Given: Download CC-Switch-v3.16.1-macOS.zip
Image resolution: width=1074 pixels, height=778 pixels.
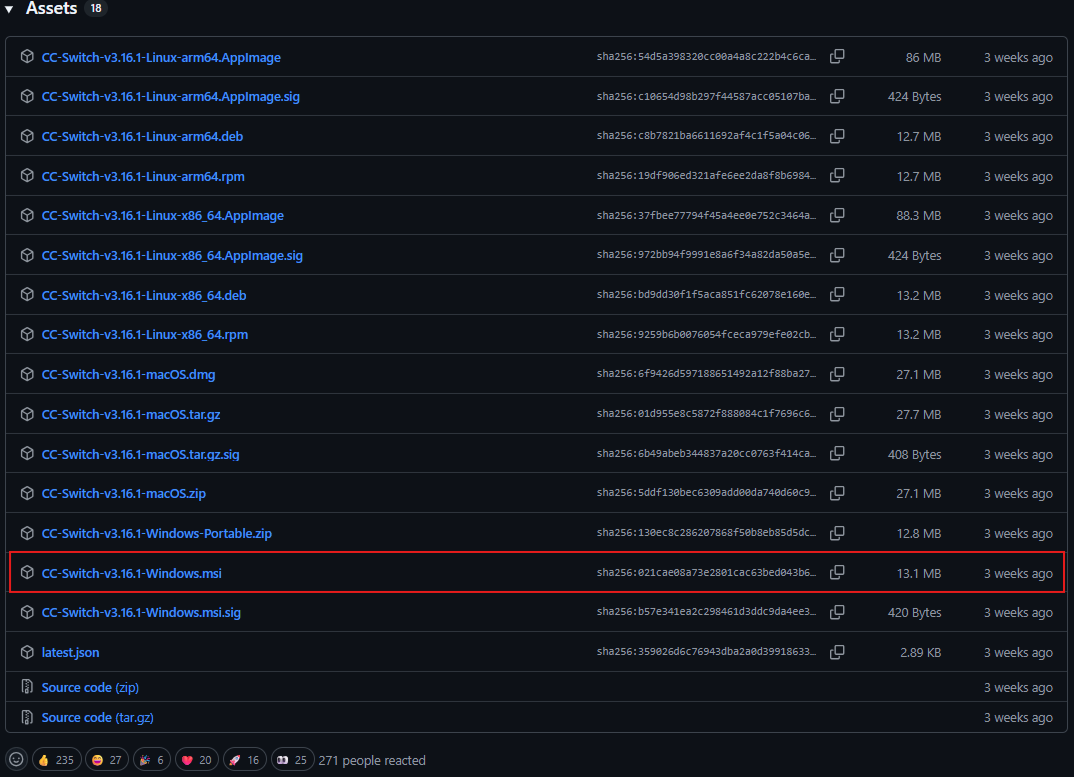Looking at the screenshot, I should pyautogui.click(x=123, y=494).
